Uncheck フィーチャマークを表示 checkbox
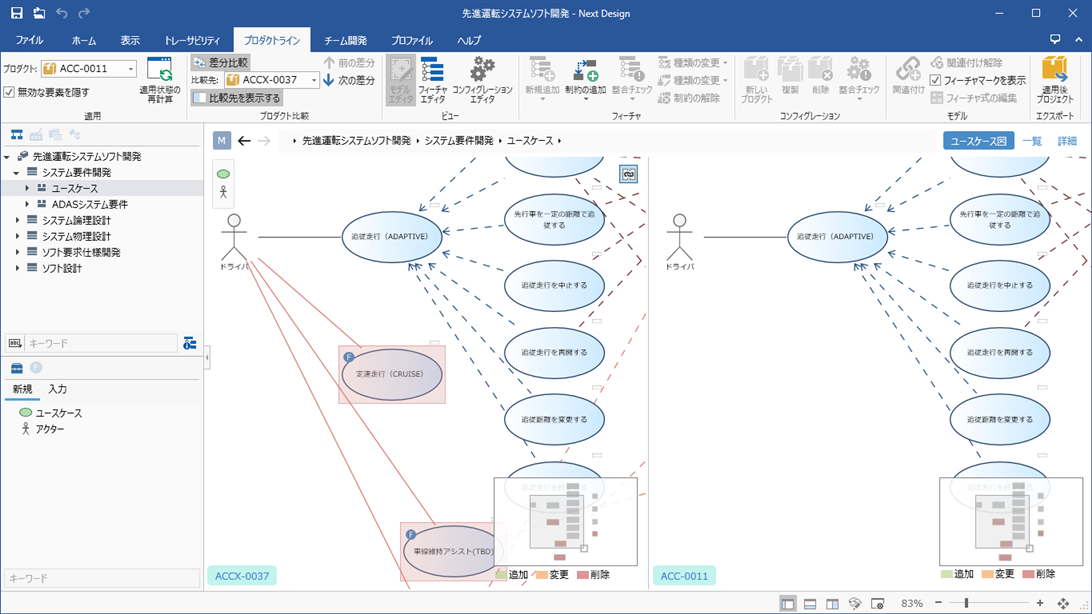1092x614 pixels. 935,80
